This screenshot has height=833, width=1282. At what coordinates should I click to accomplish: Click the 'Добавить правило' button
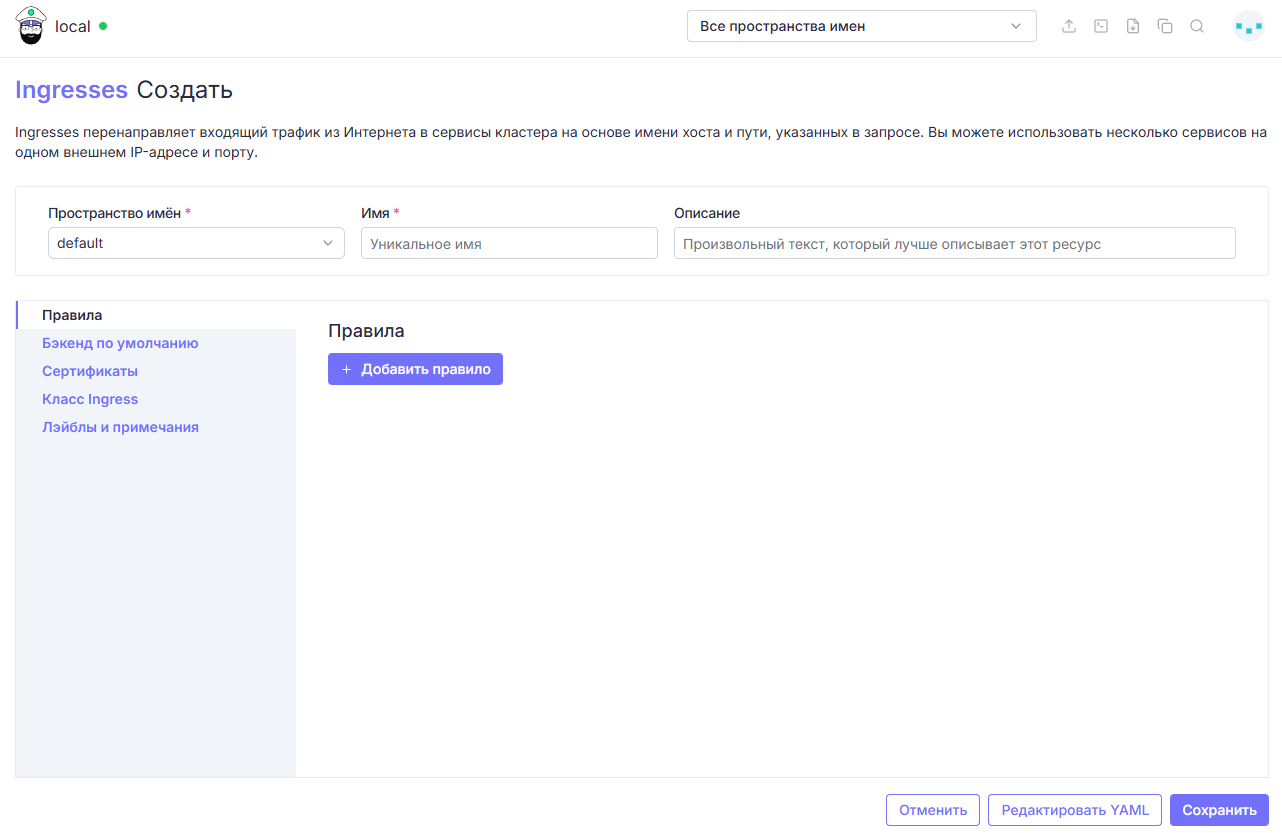pos(415,369)
